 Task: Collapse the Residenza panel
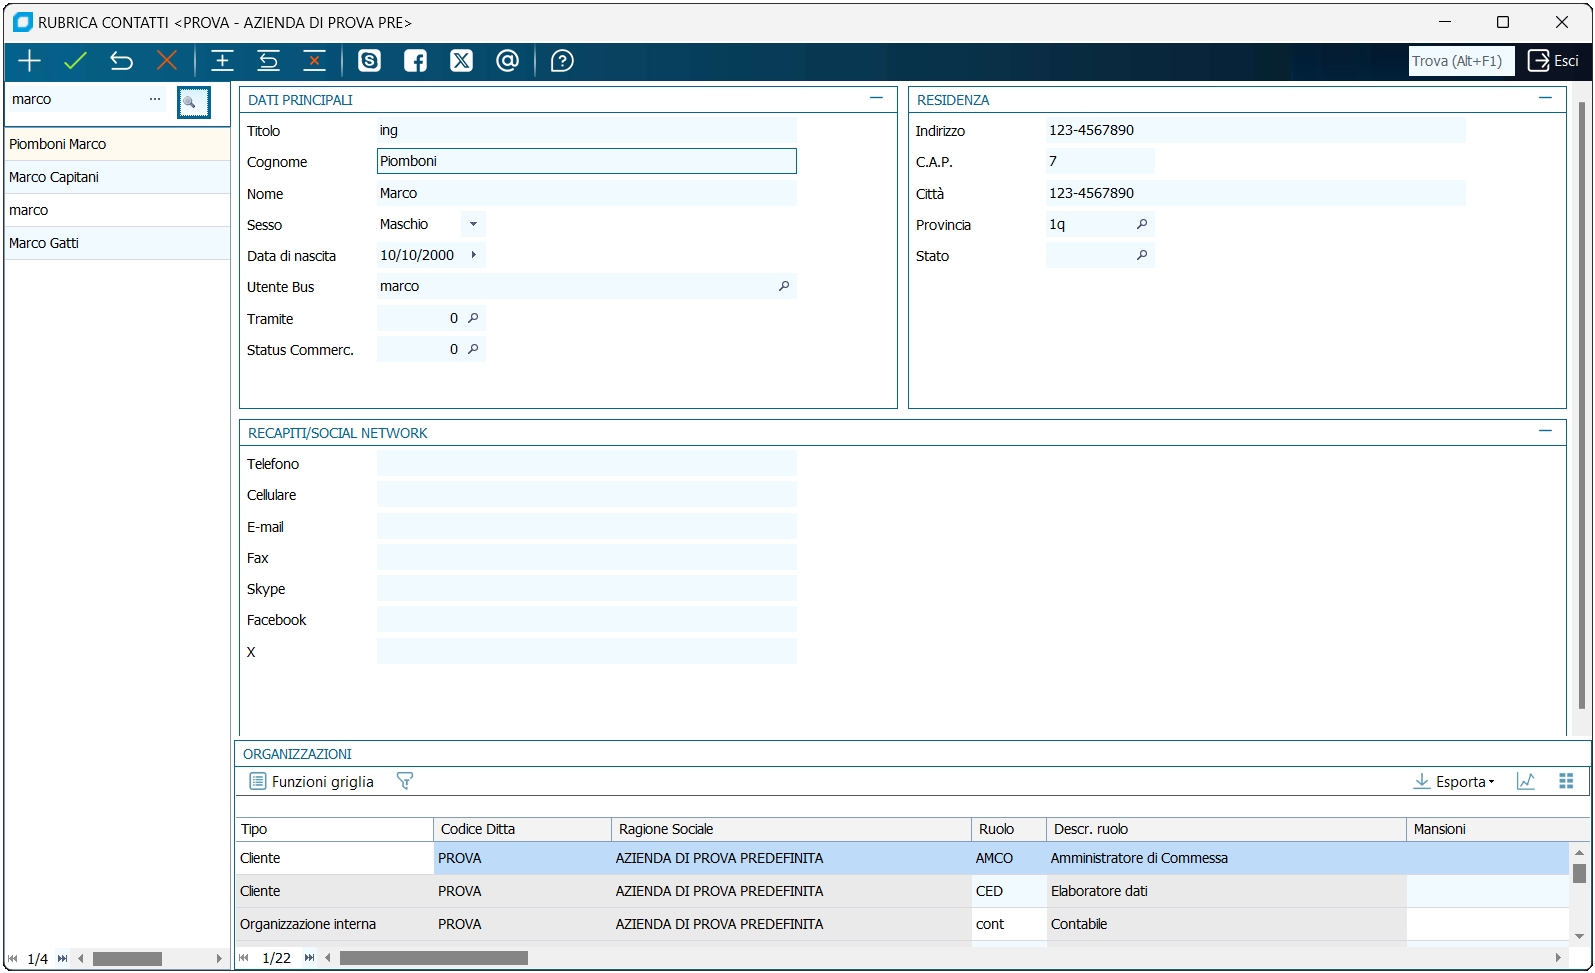tap(1545, 98)
